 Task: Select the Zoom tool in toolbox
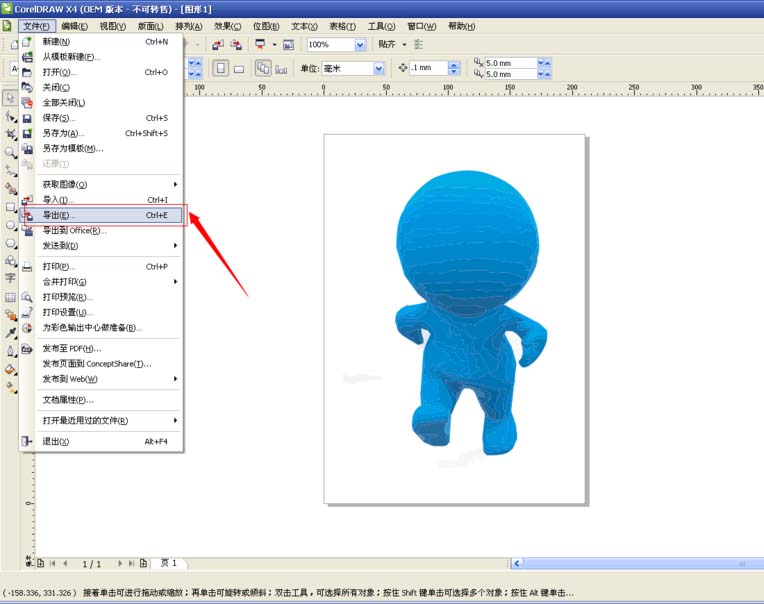point(10,152)
